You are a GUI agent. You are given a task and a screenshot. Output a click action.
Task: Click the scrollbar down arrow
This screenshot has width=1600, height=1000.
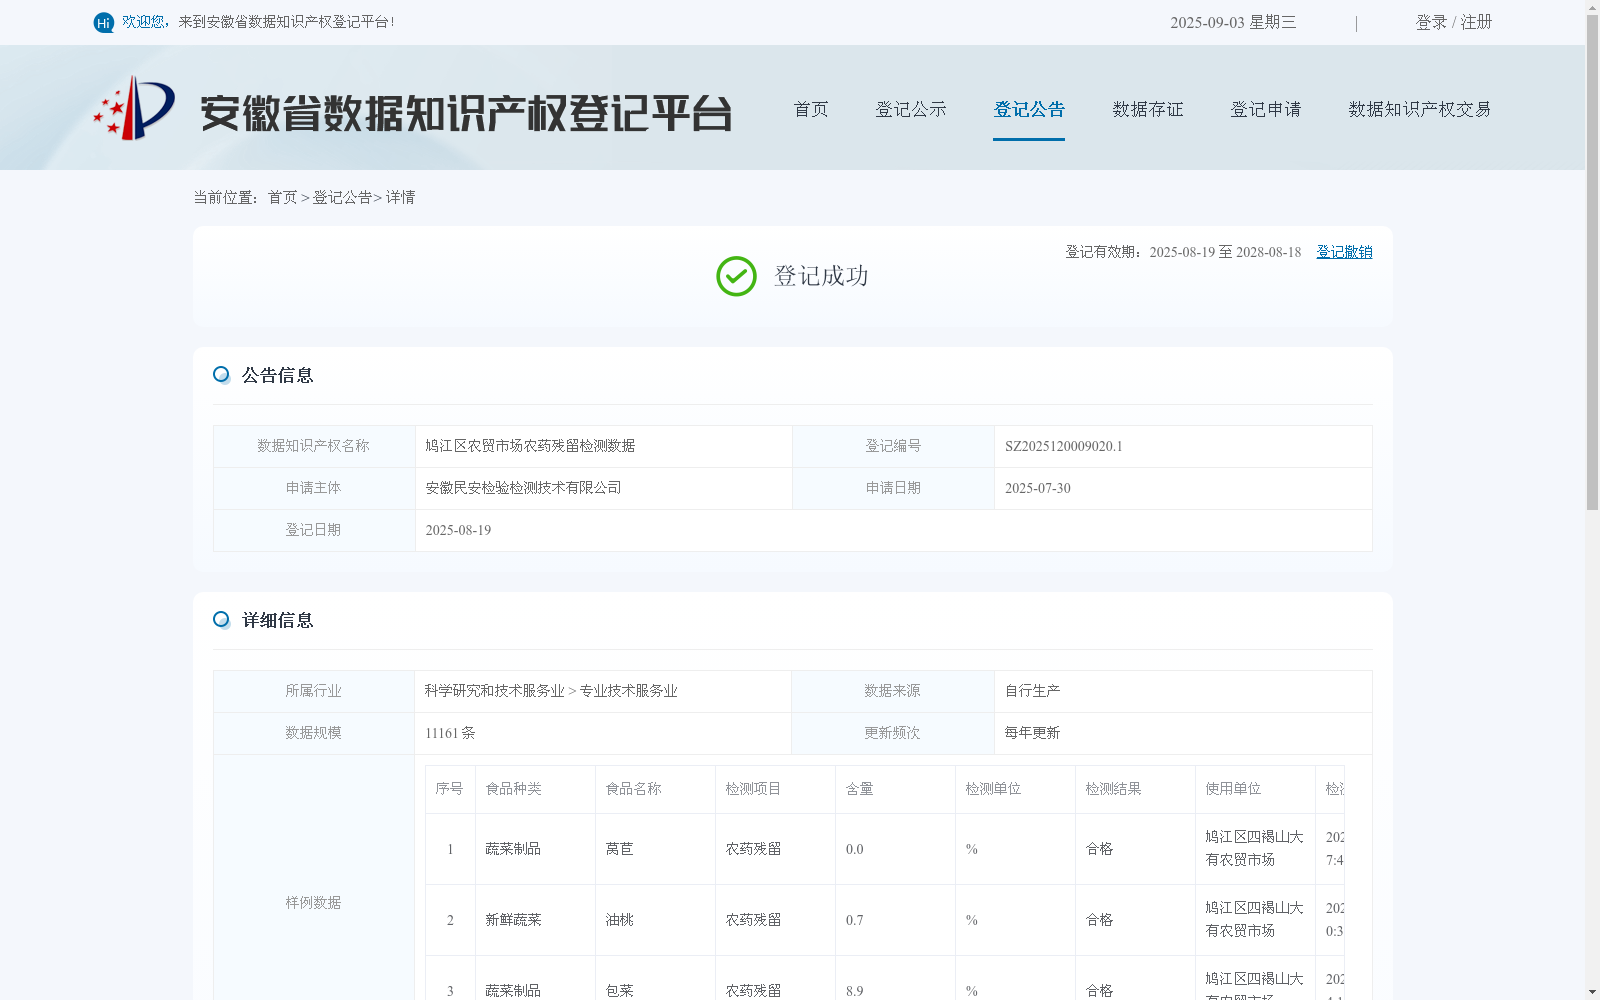tap(1592, 992)
